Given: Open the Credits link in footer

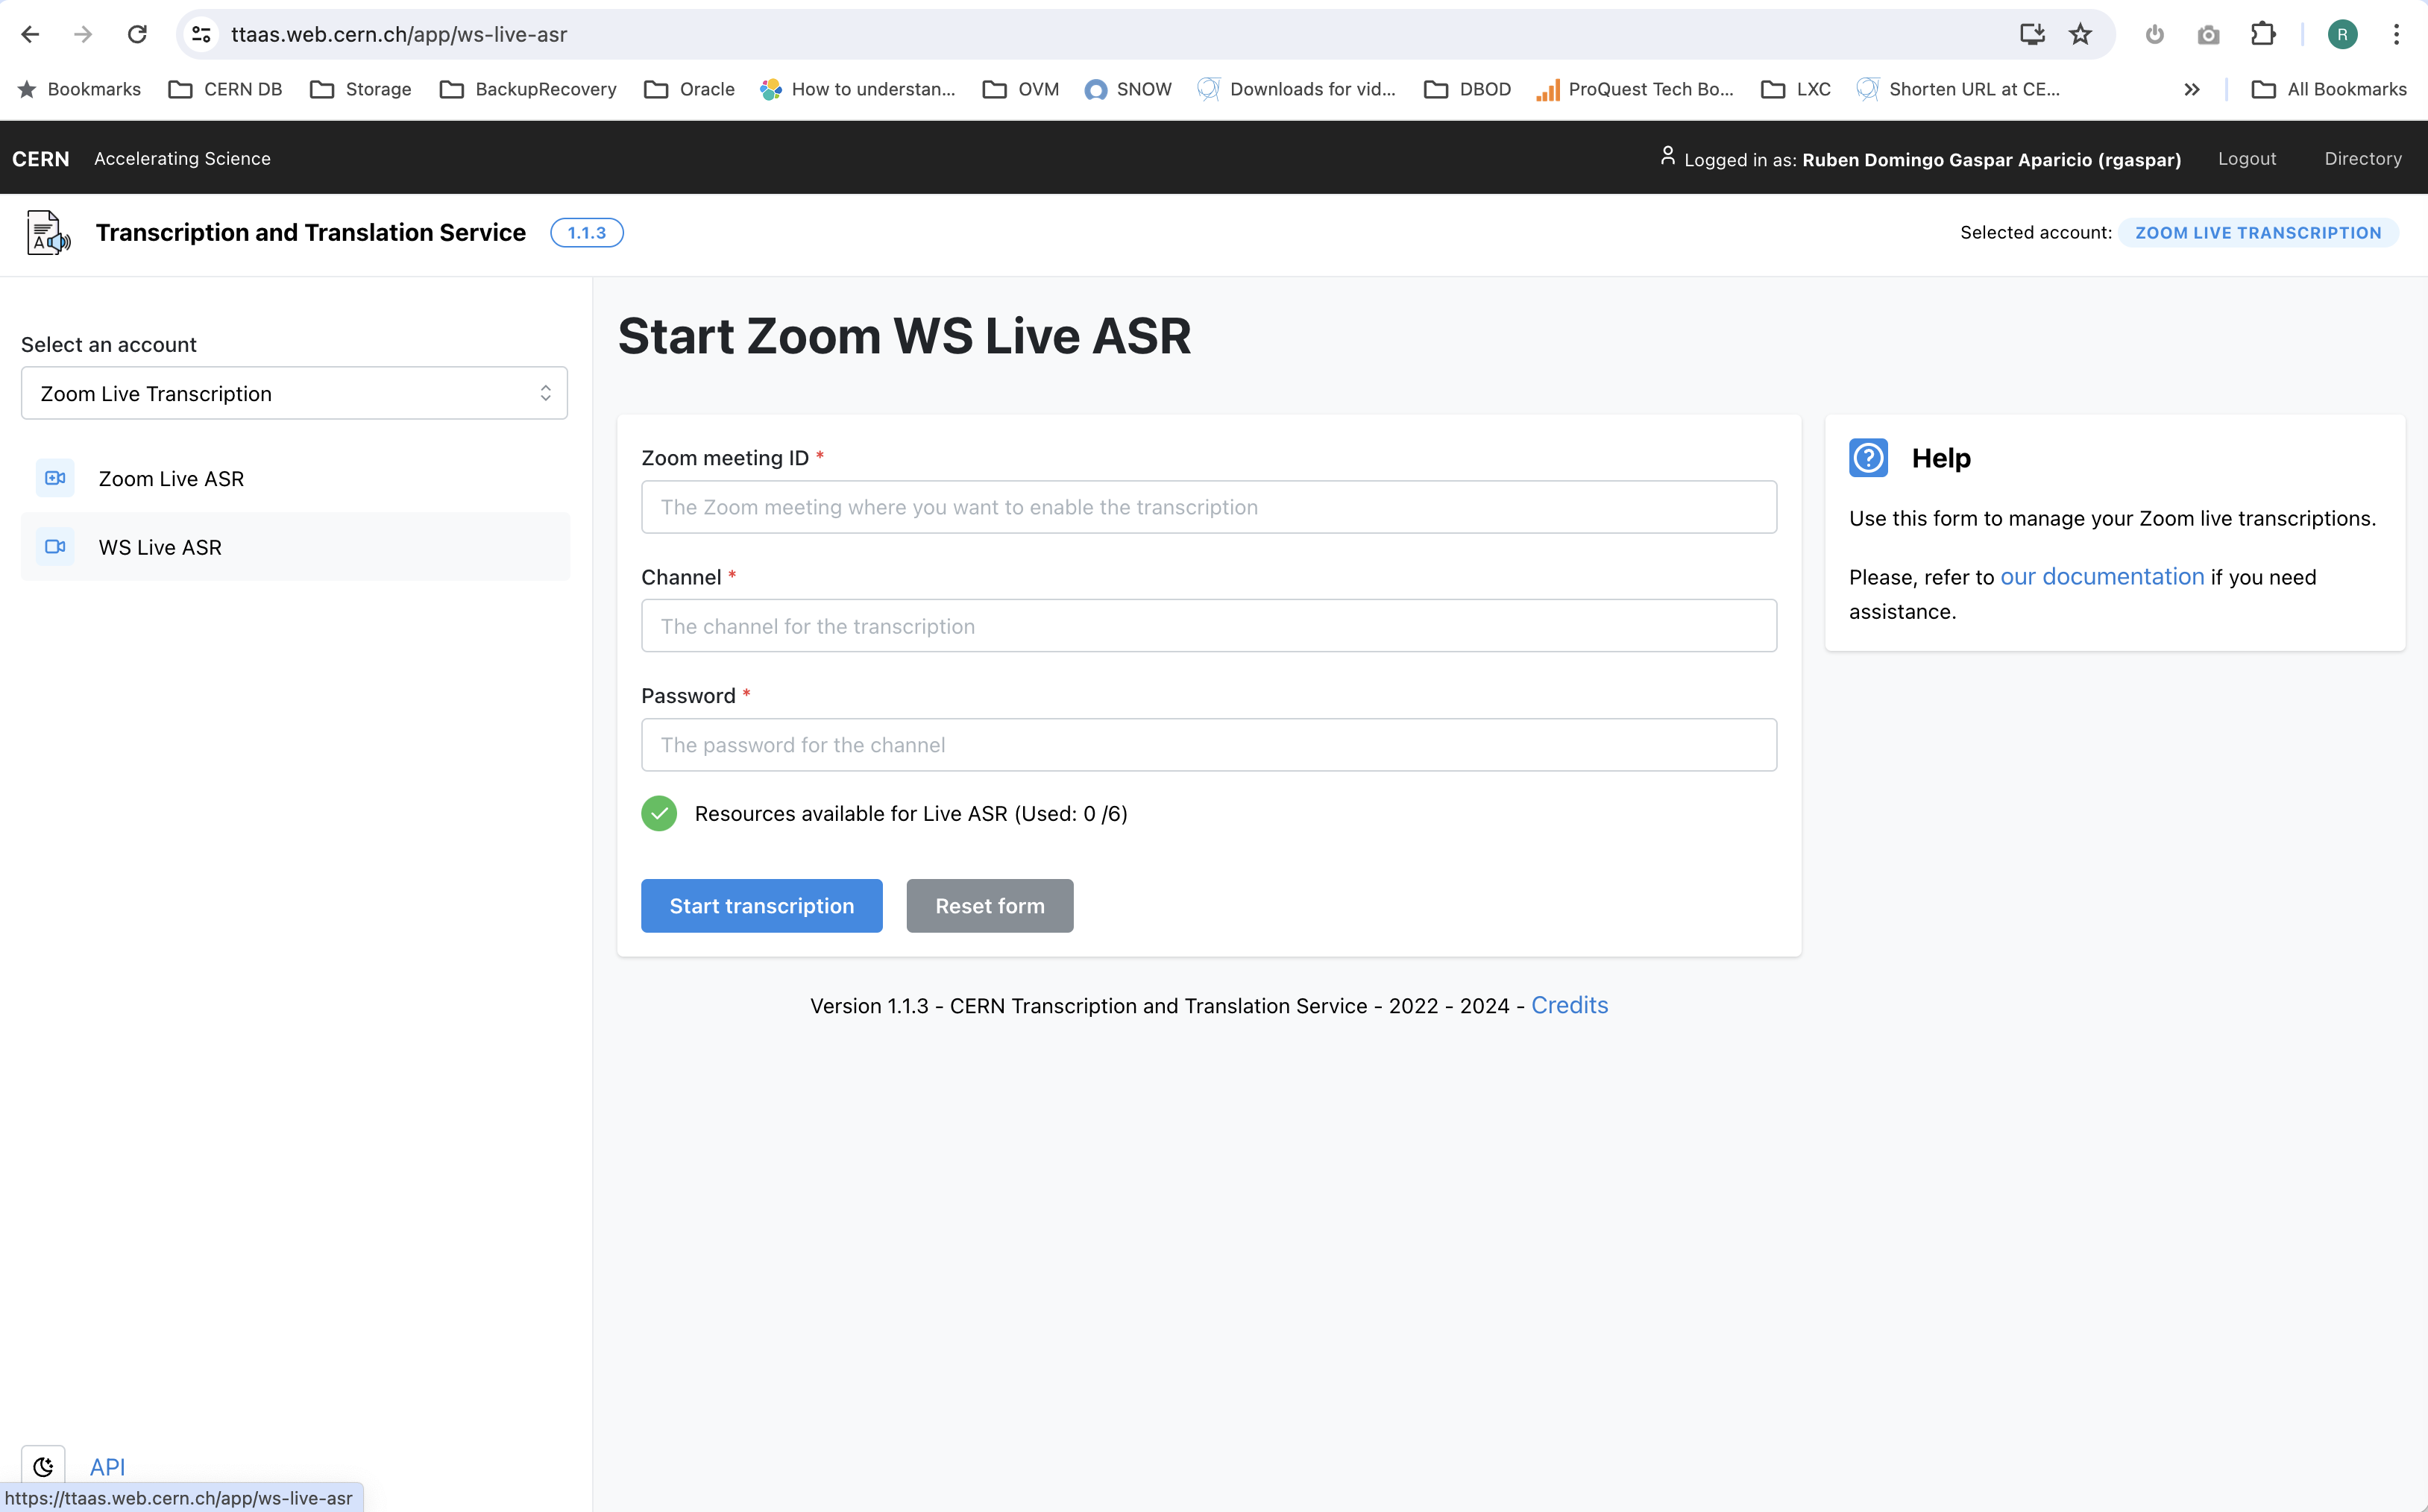Looking at the screenshot, I should pyautogui.click(x=1569, y=1005).
